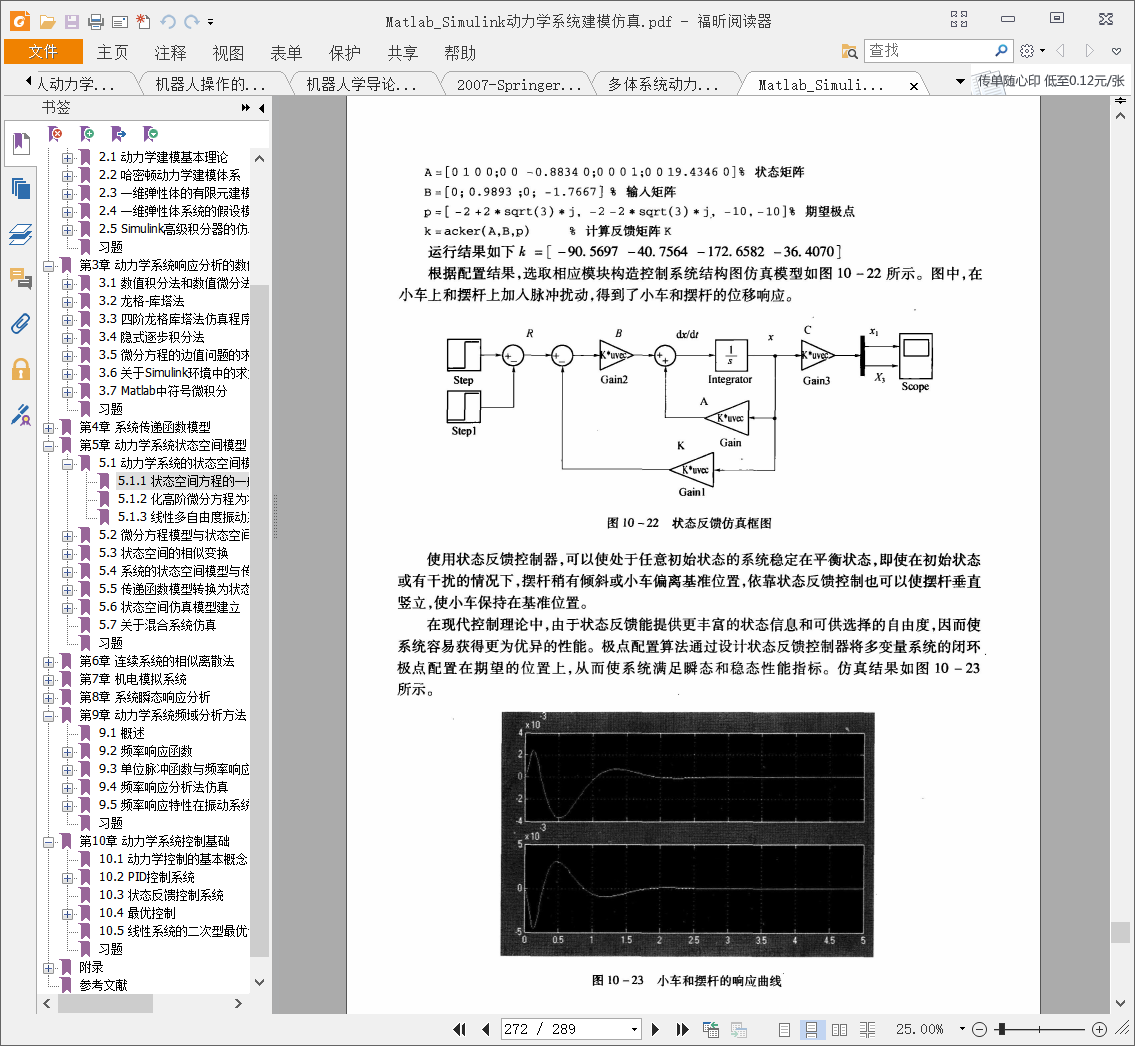Screen dimensions: 1135x1046
Task: Select facing pages view mode icon
Action: pos(840,1029)
